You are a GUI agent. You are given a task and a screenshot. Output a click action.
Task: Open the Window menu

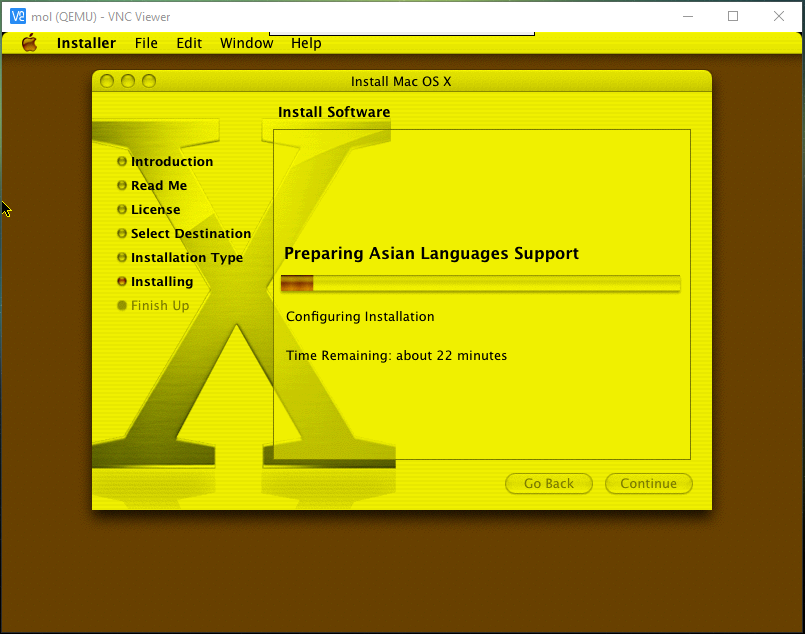246,43
